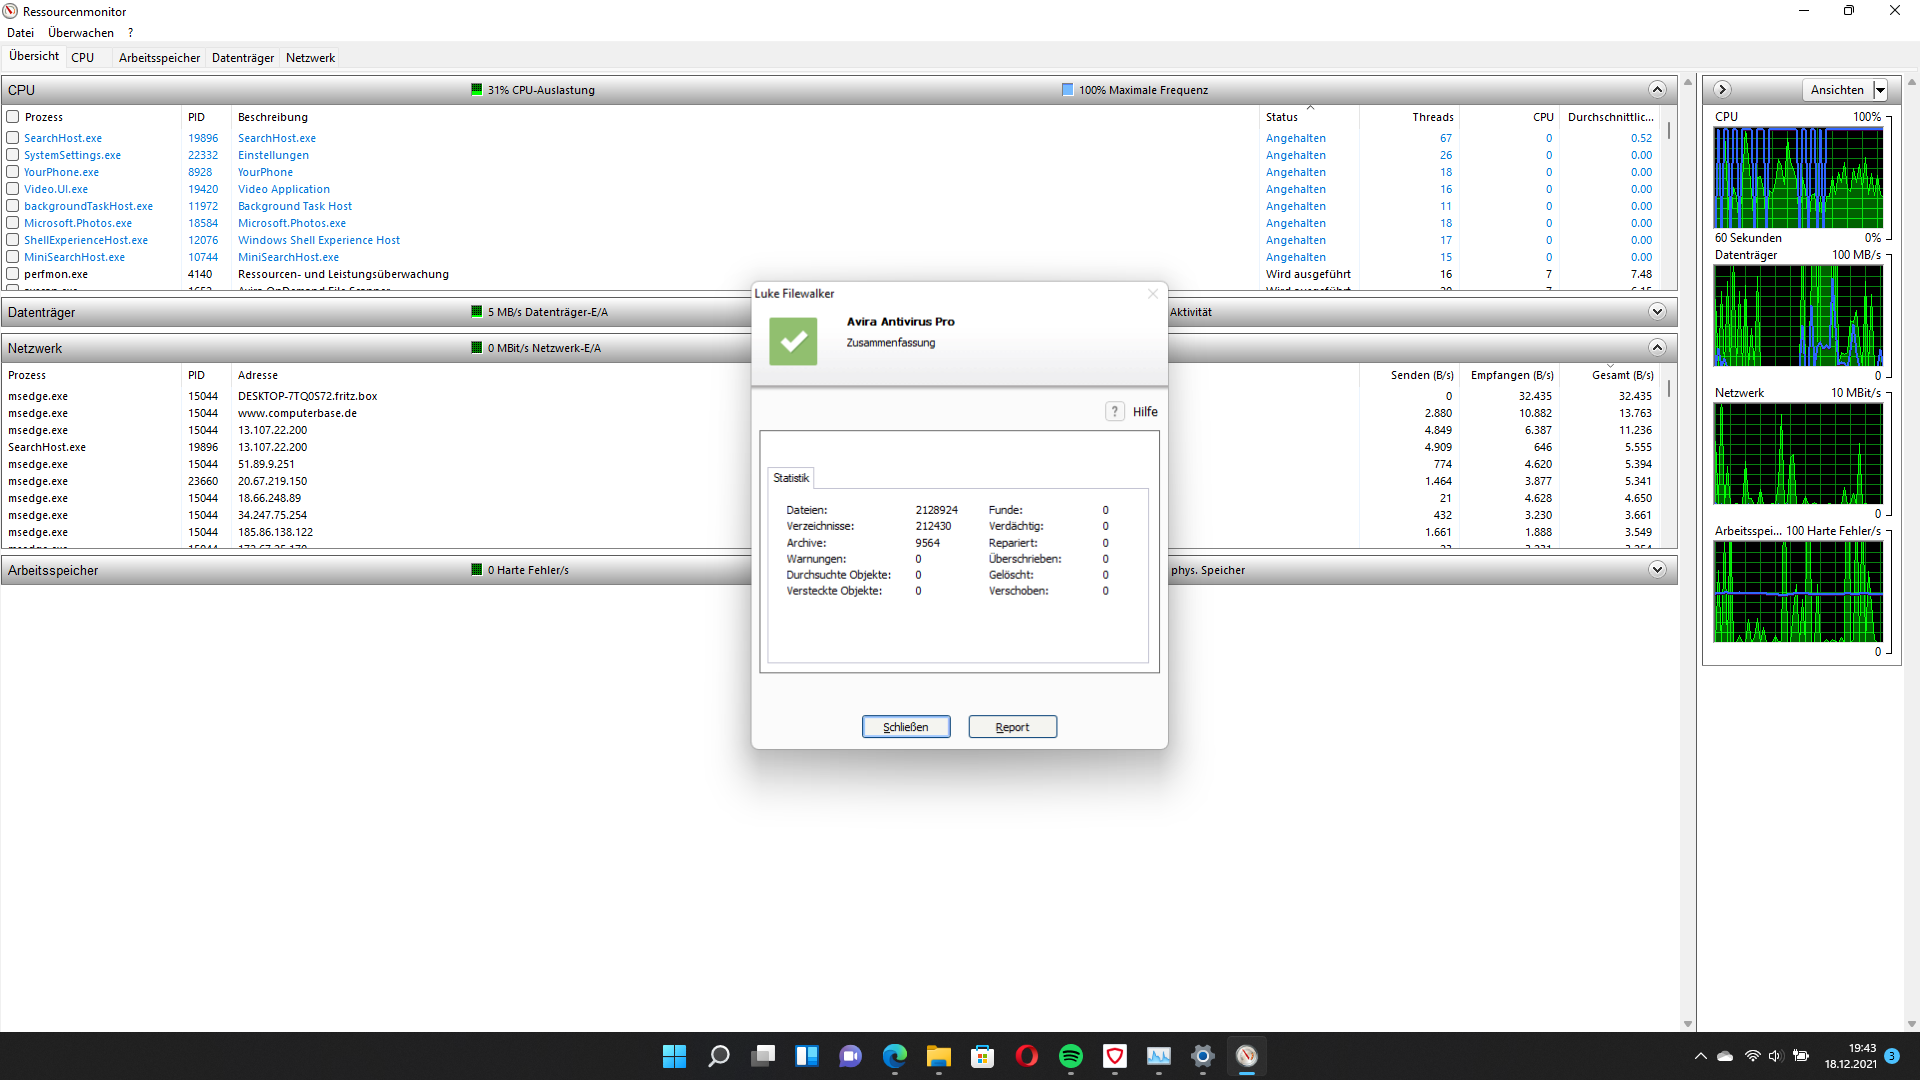Open the Windows Start menu
Screen dimensions: 1920x1080
point(674,1056)
